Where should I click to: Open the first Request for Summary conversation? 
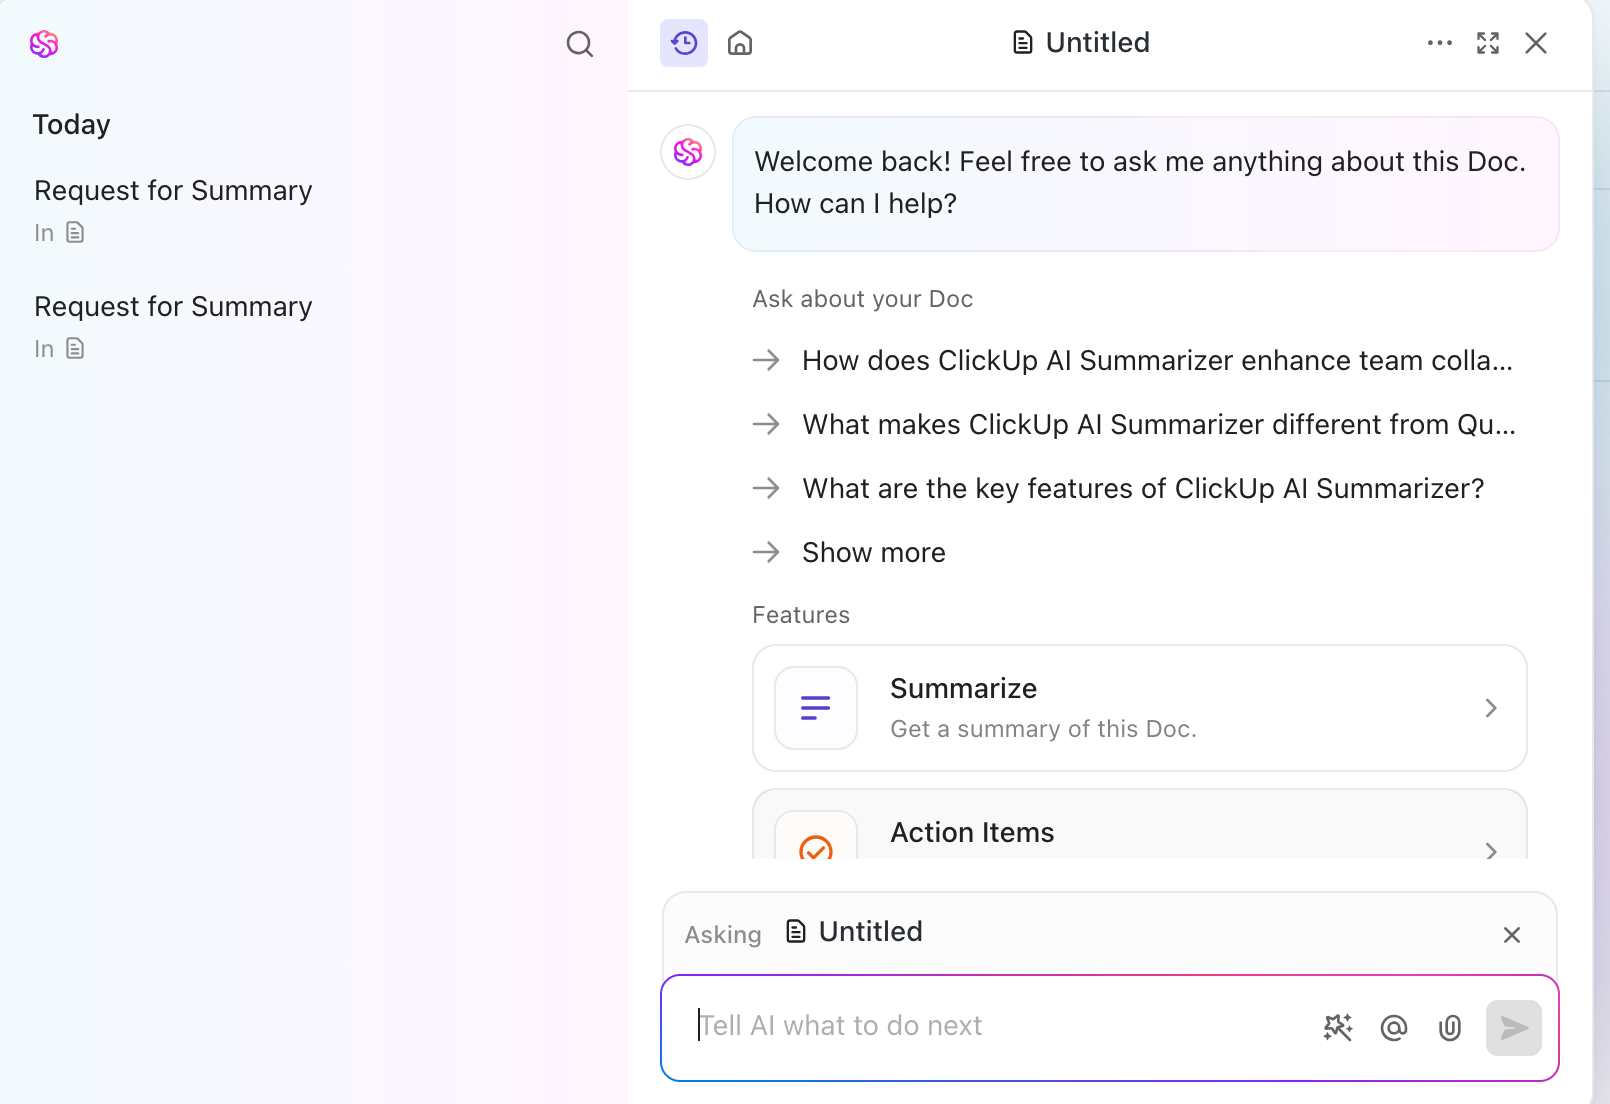coord(173,190)
